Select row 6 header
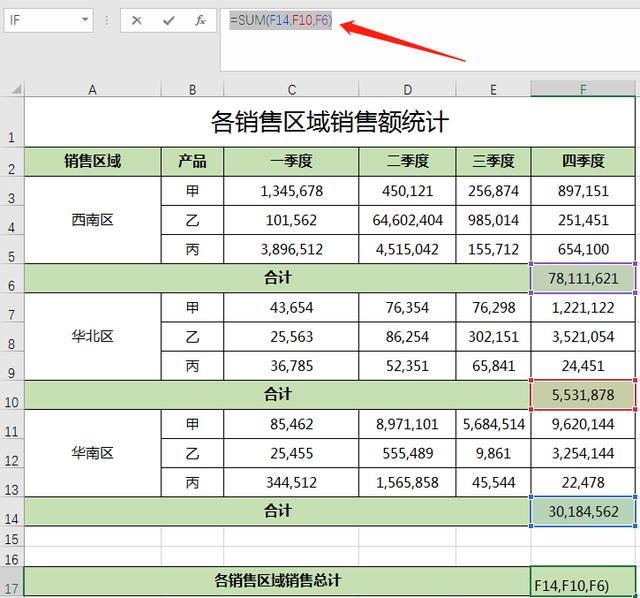 (12, 278)
